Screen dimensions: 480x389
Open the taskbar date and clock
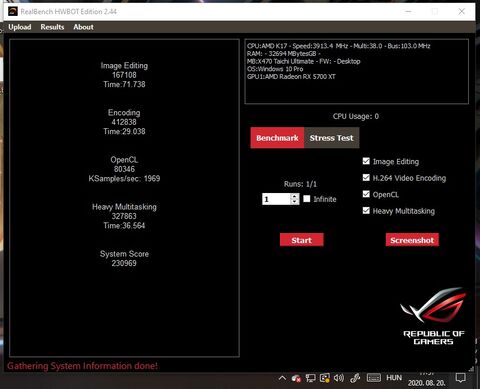(x=427, y=379)
